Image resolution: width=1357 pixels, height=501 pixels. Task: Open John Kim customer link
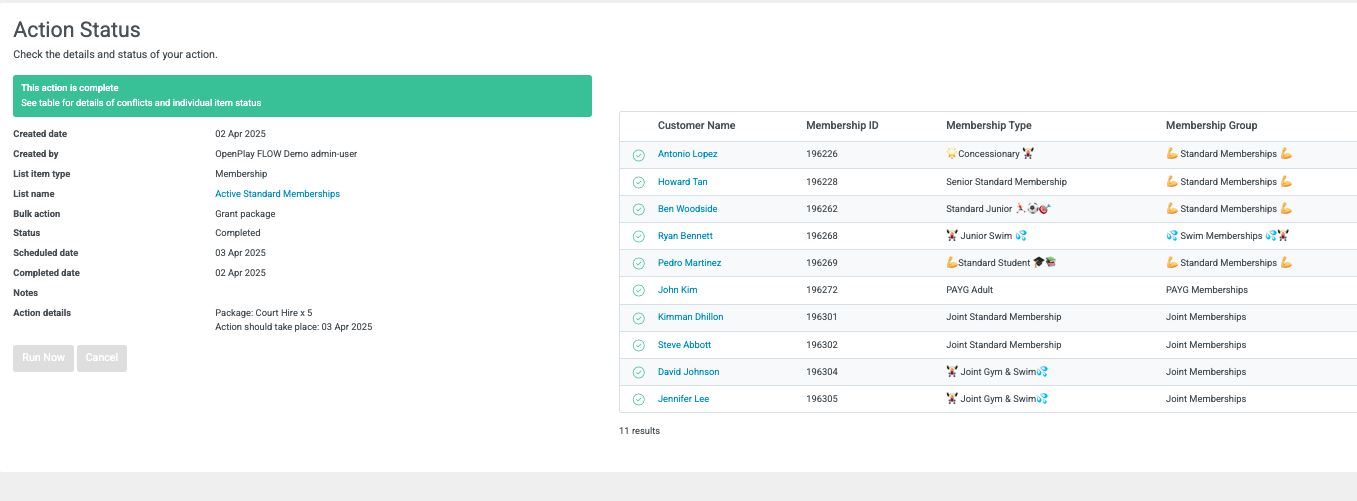click(678, 290)
